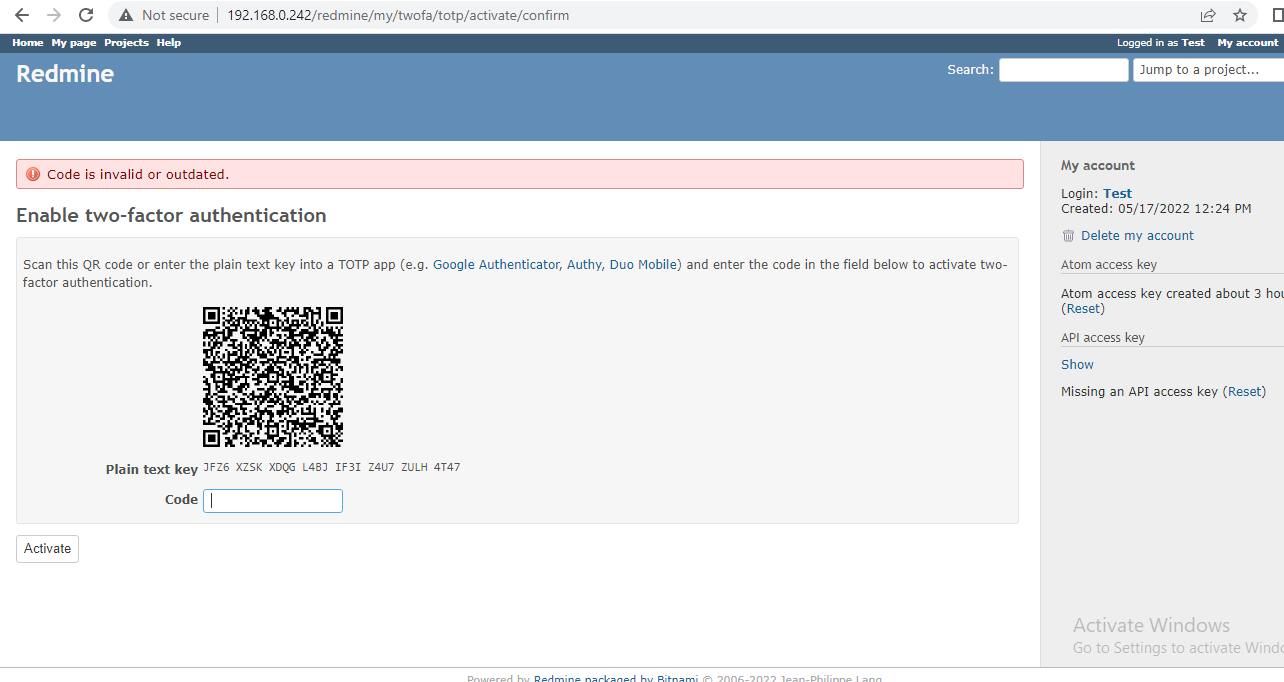Click the Test login link in sidebar
Screen dimensions: 1284x682
click(x=1117, y=194)
